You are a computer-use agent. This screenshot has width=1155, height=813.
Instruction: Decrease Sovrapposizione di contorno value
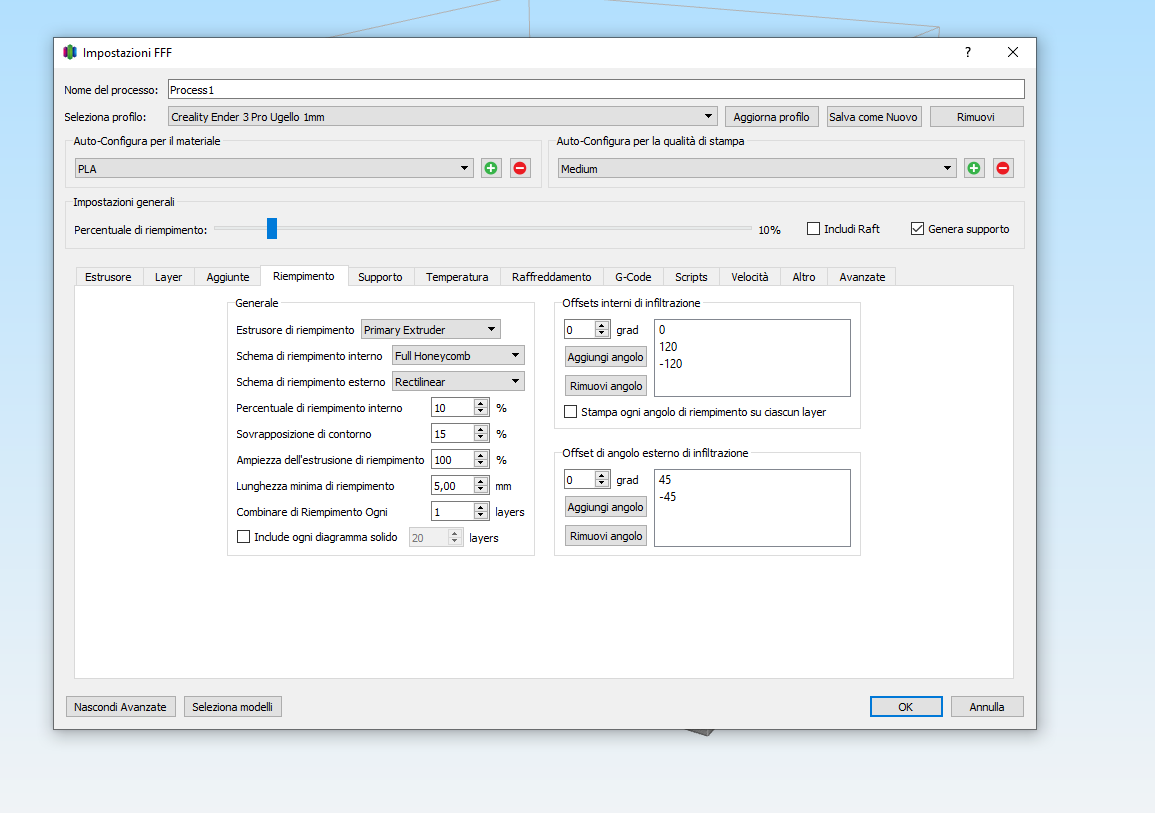tap(481, 438)
